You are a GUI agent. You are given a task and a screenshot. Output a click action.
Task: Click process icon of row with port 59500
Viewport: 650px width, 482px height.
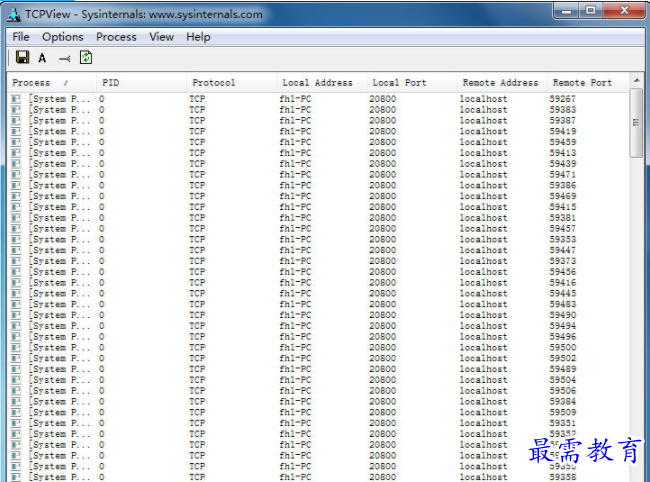point(16,347)
